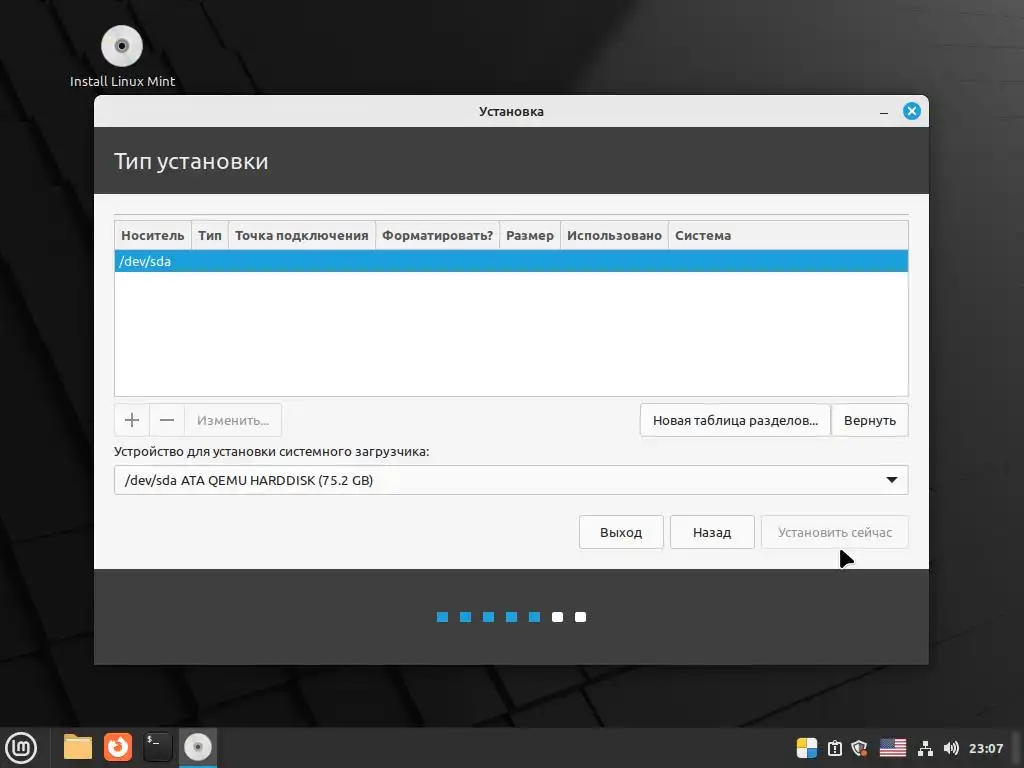The width and height of the screenshot is (1024, 768).
Task: Launch Firefox from the taskbar
Action: coord(118,747)
